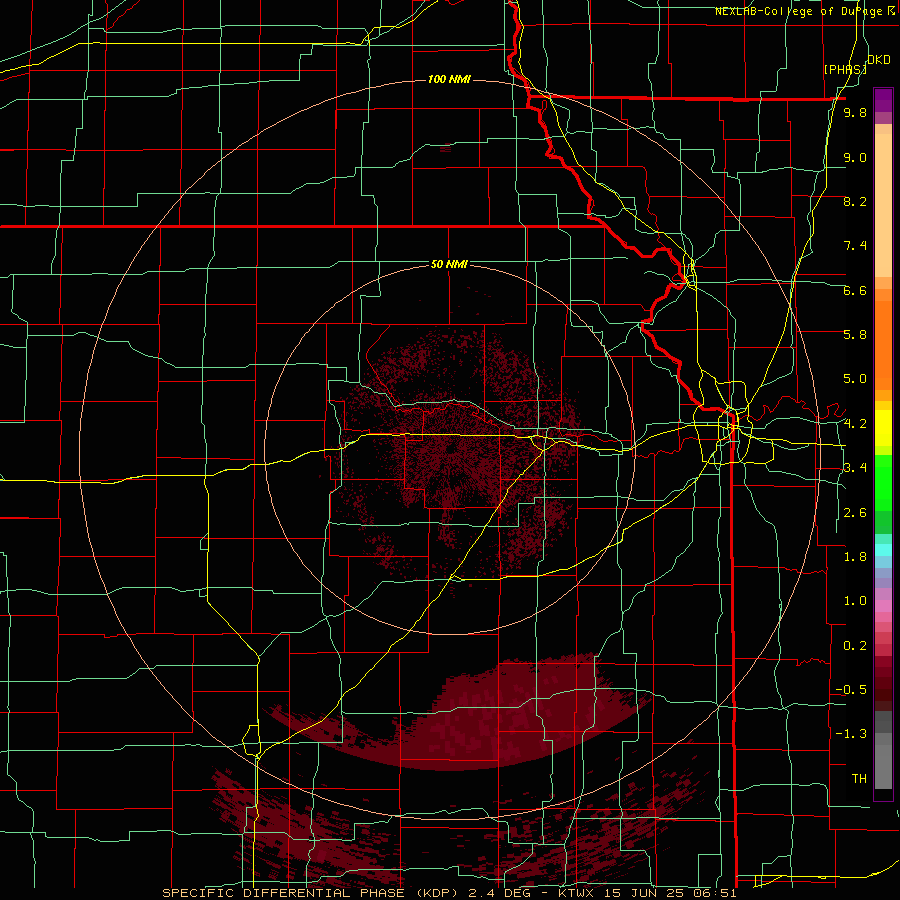Click the -0.5 scale label
Viewport: 900px width, 900px height.
tap(851, 690)
